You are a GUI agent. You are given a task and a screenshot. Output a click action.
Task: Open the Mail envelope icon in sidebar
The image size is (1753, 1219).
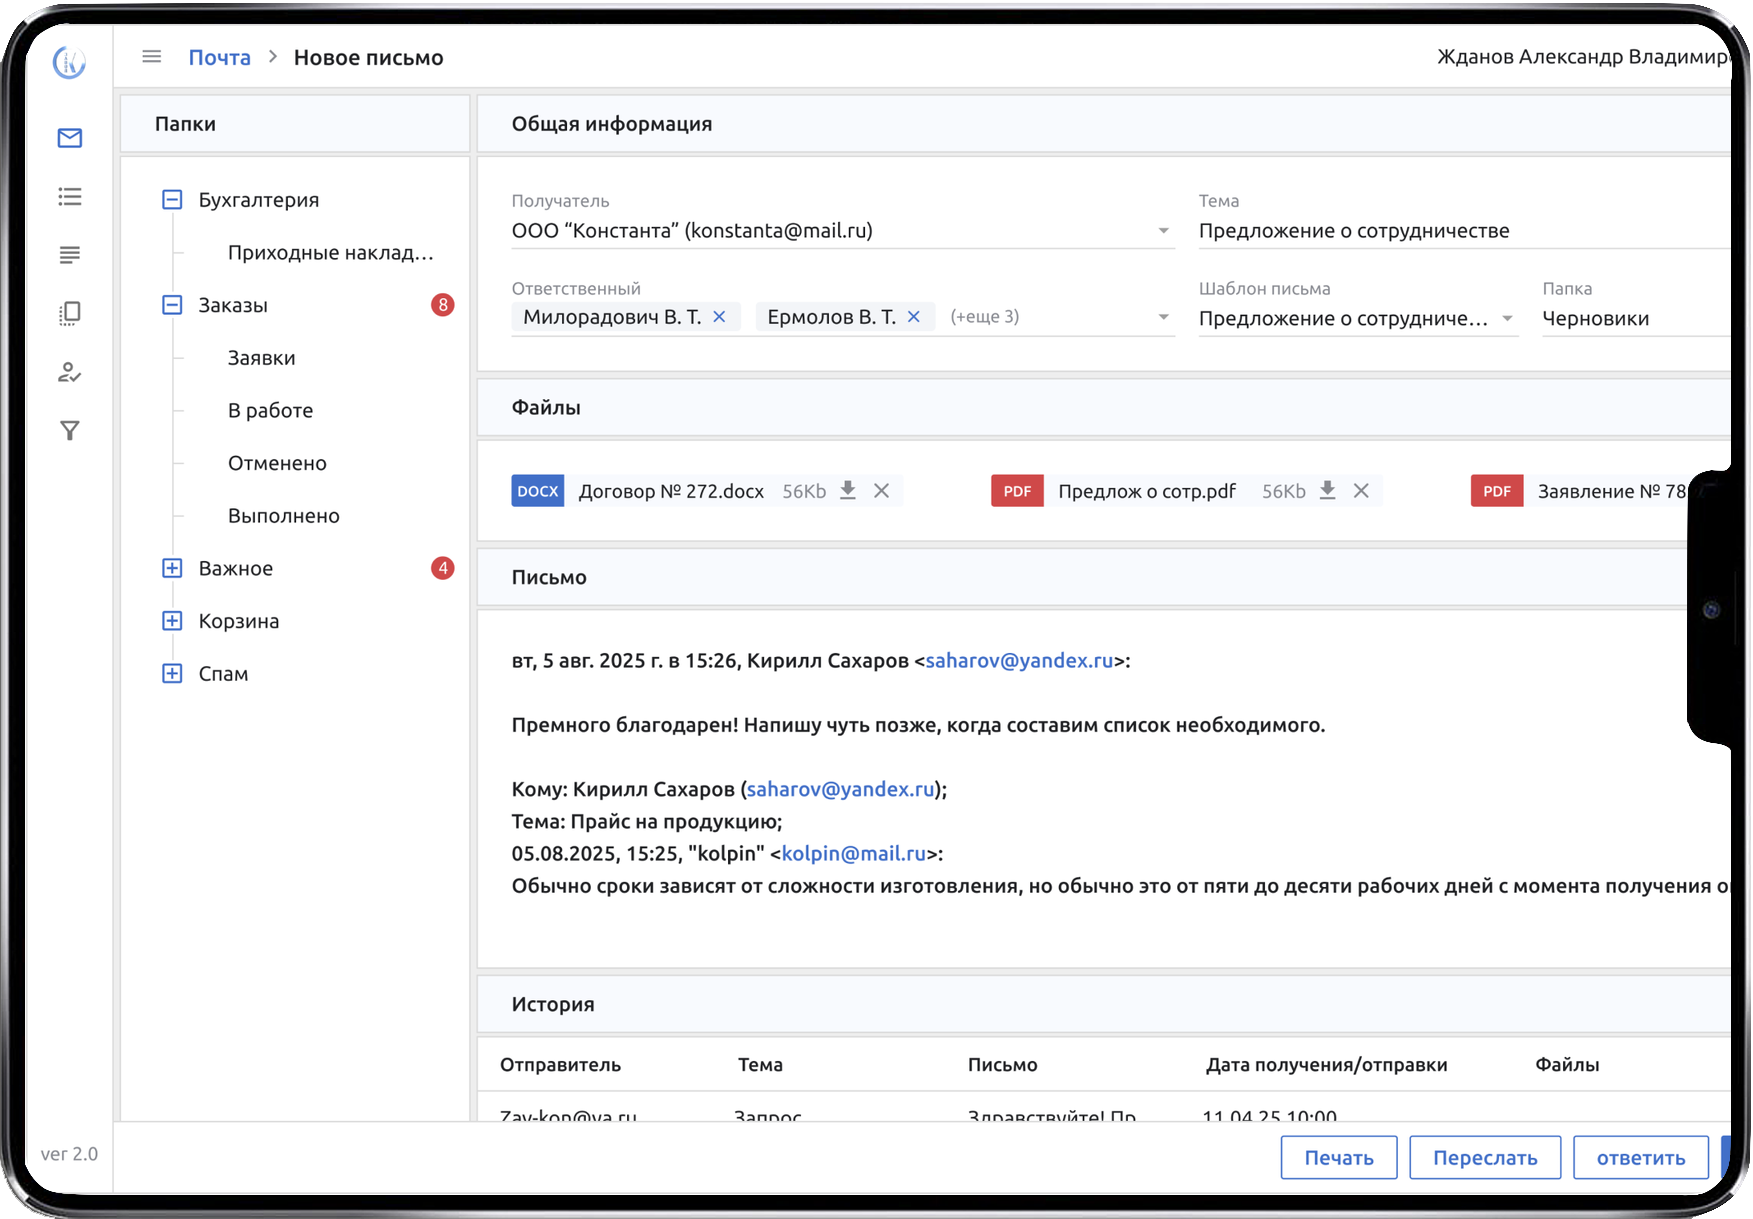pos(70,138)
